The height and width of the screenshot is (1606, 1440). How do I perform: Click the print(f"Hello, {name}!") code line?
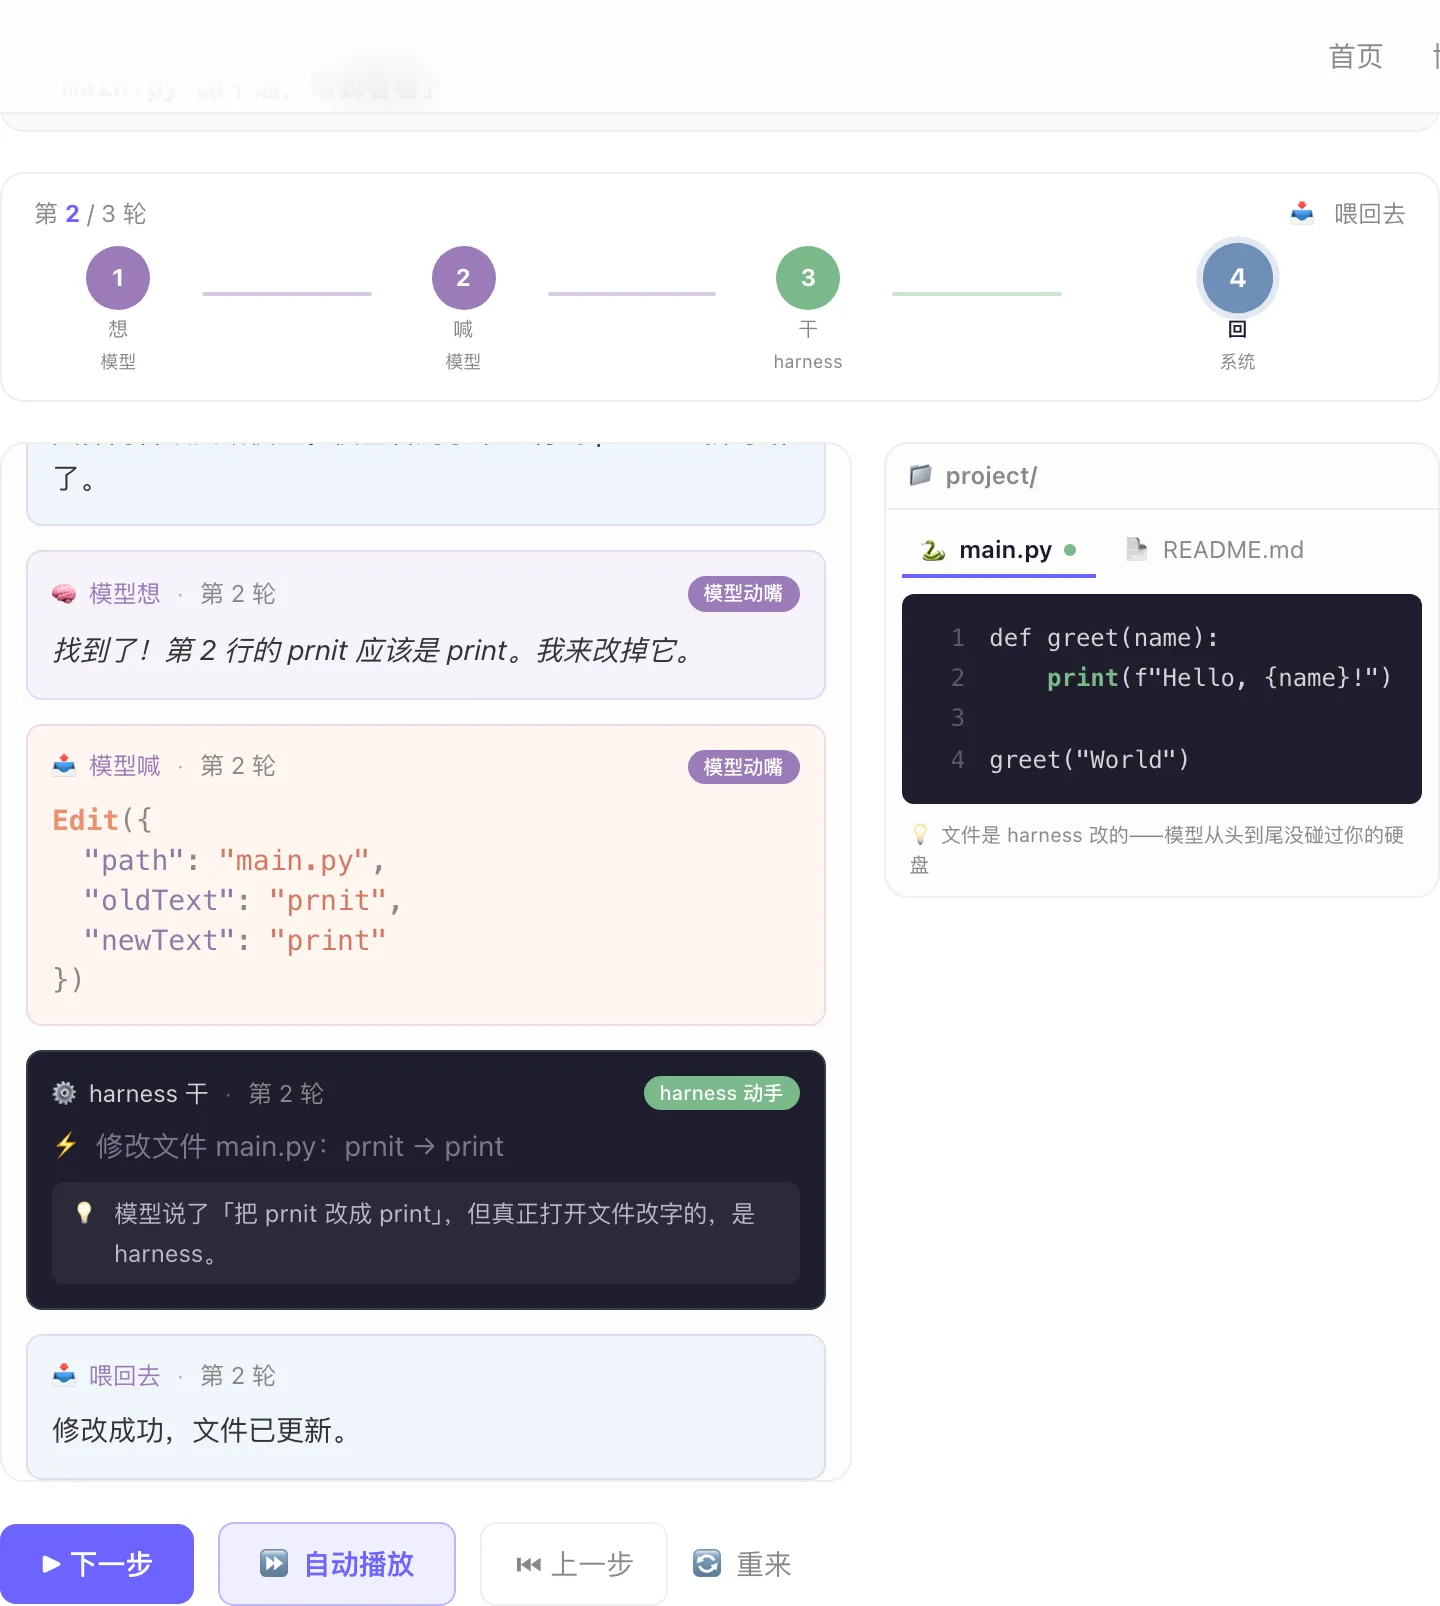[1219, 678]
